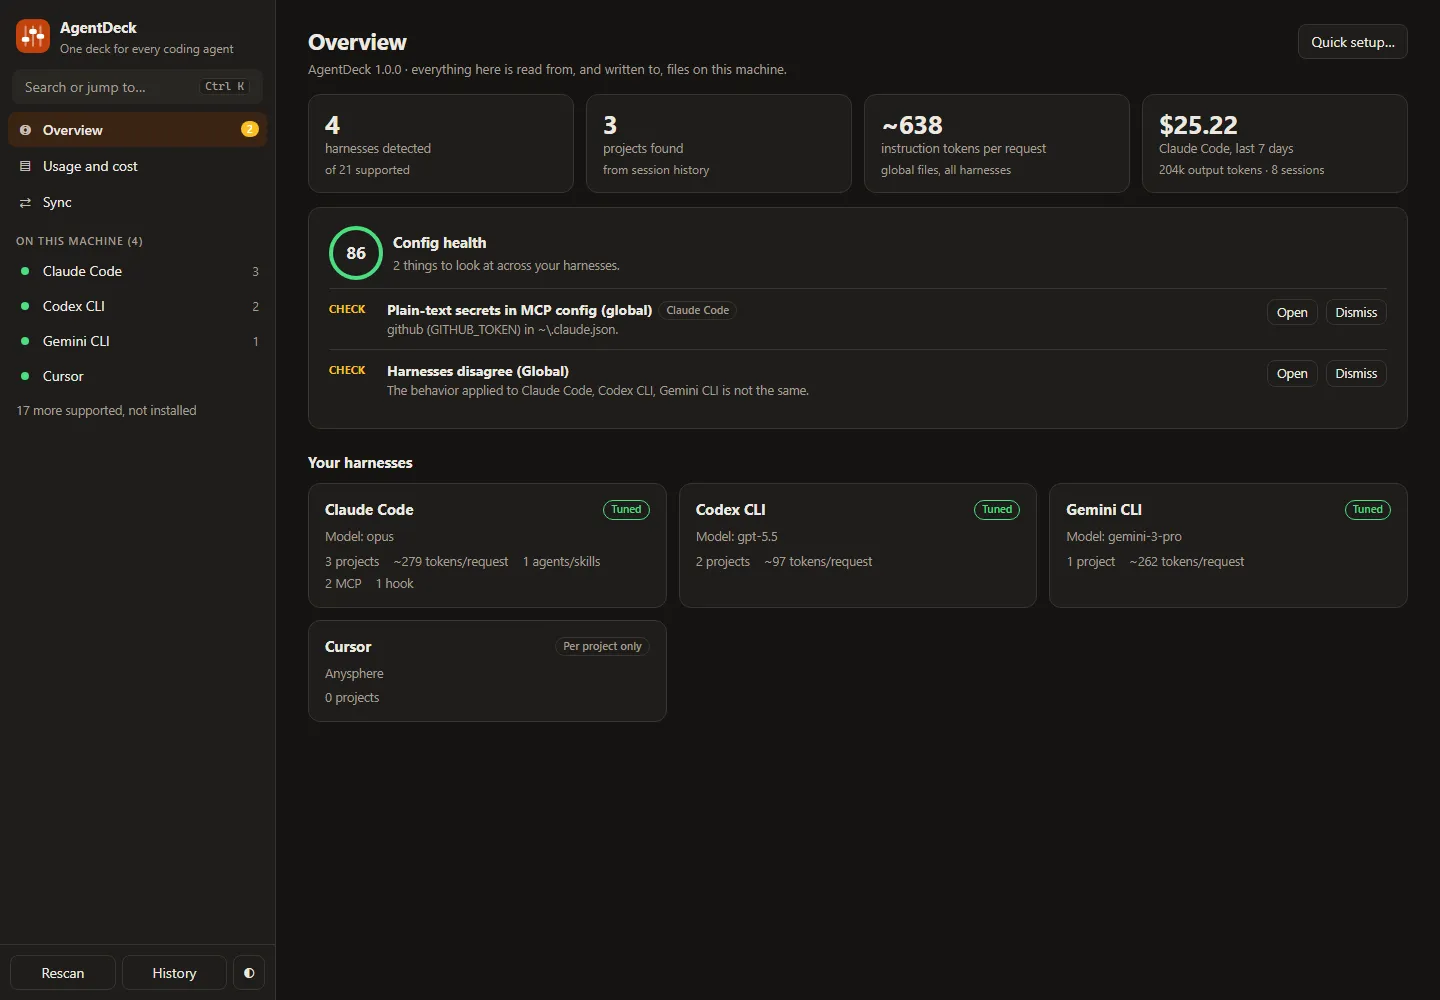
Task: Click the 4 harnesses detected stat card
Action: 441,143
